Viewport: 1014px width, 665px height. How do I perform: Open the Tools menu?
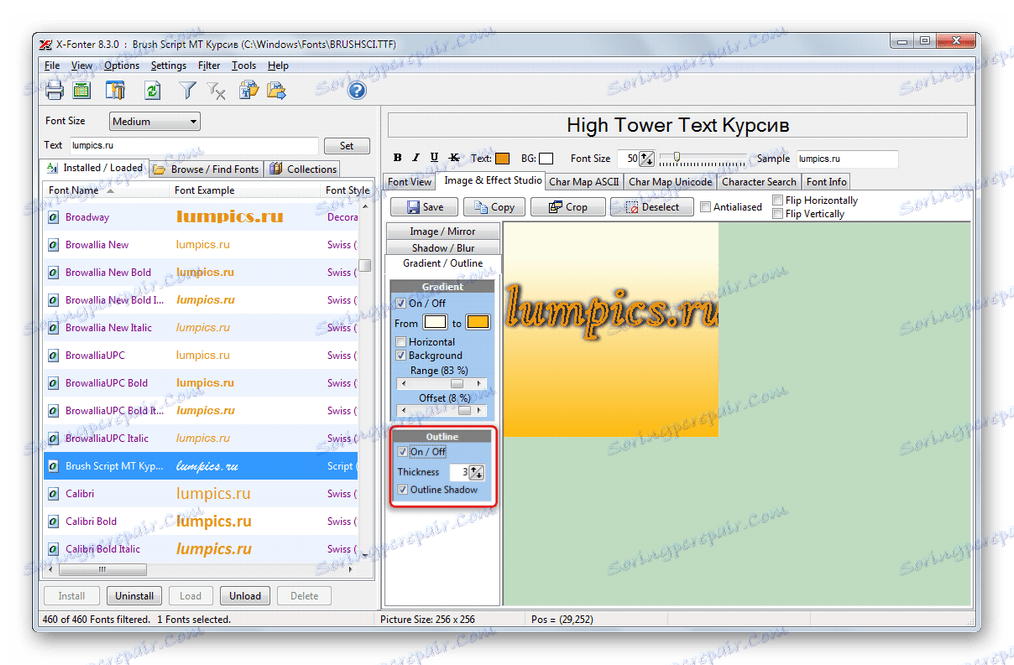pos(244,65)
